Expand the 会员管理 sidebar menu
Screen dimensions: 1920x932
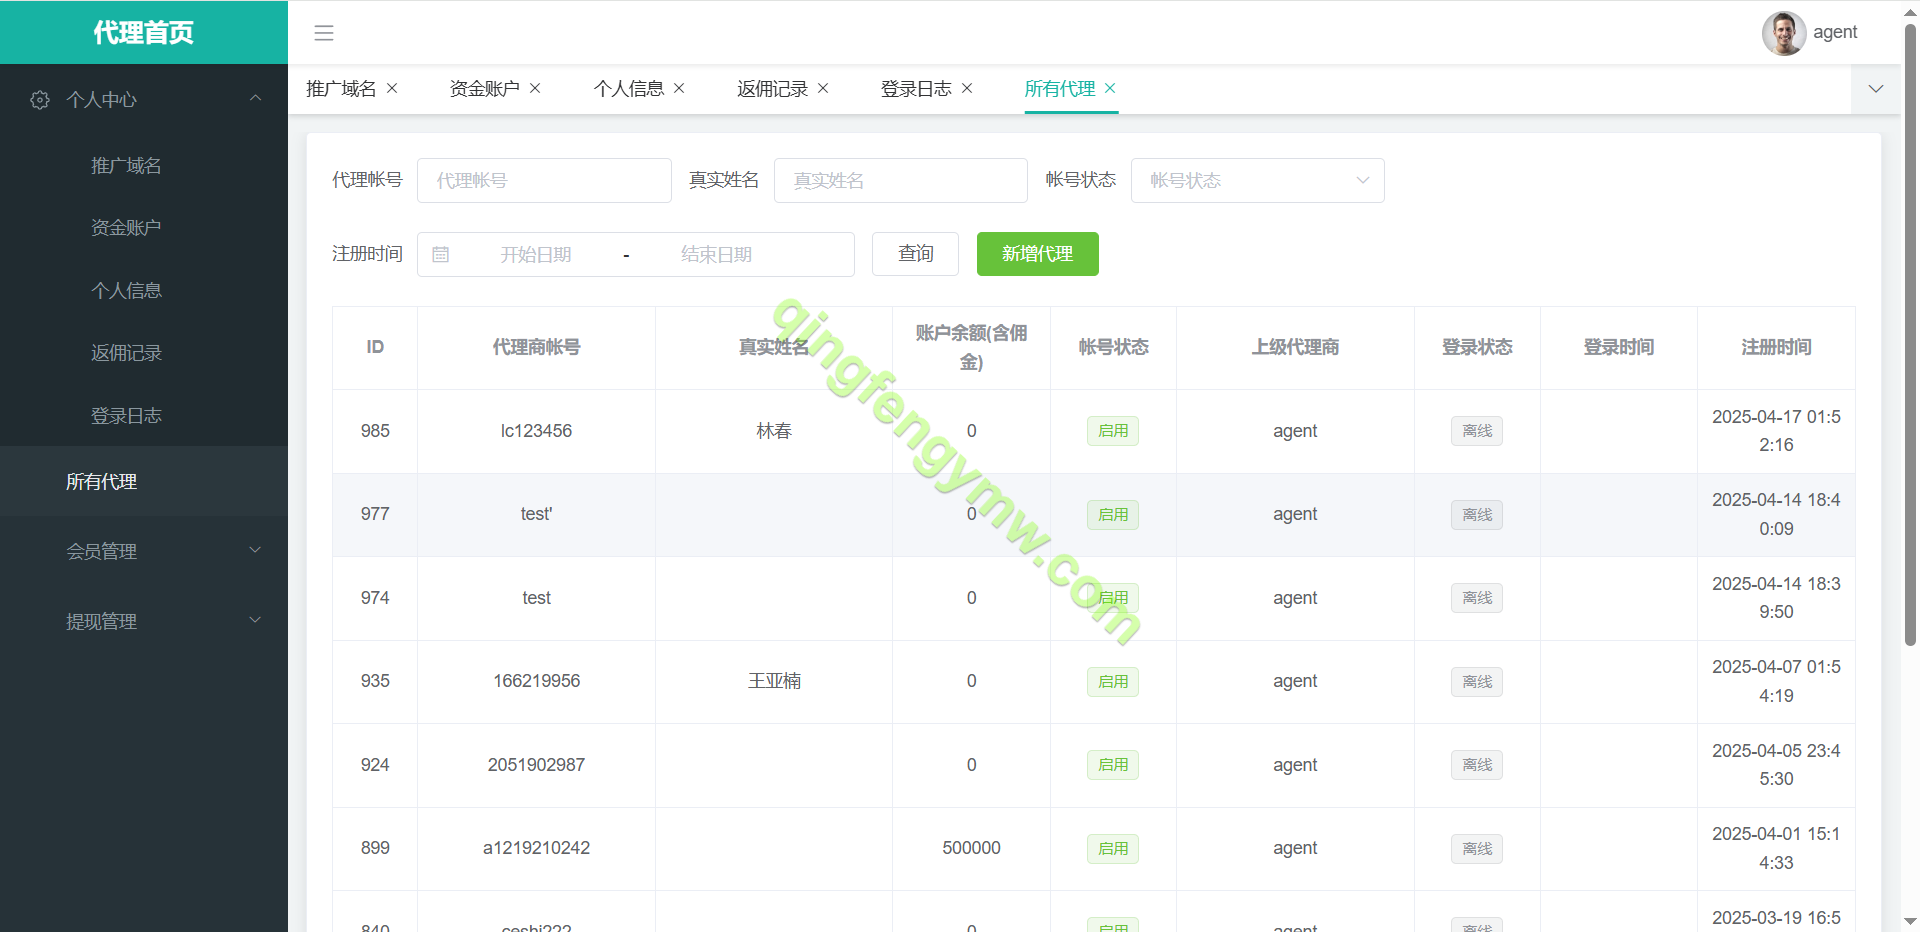(x=144, y=551)
